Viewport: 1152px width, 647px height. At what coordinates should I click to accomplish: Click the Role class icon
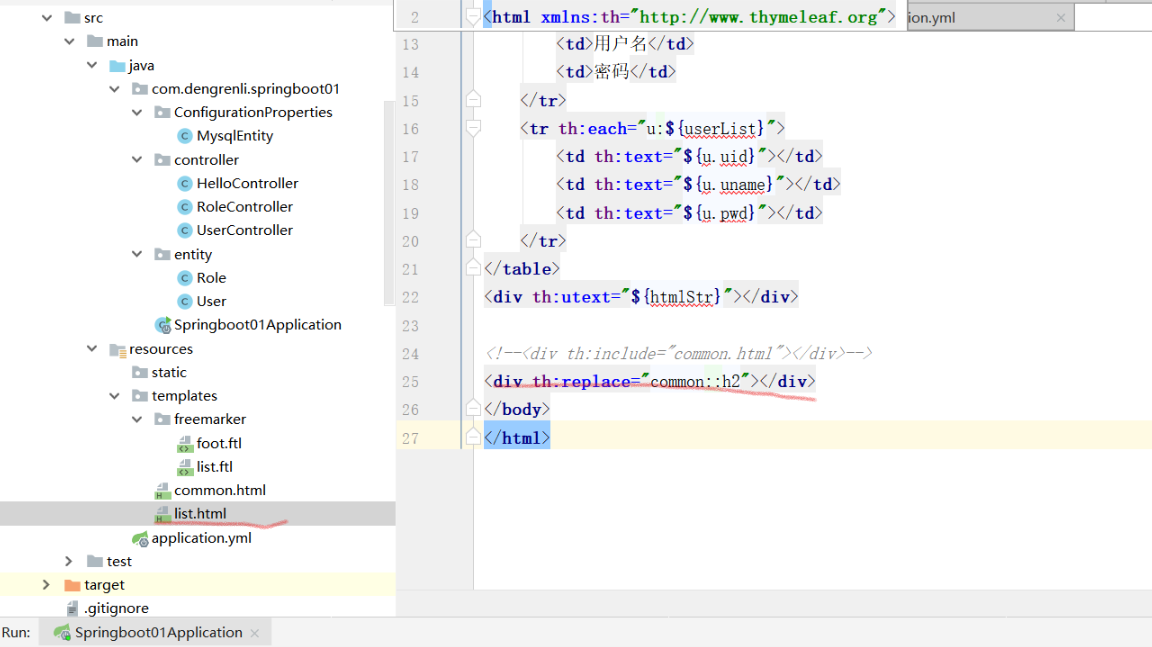(185, 278)
